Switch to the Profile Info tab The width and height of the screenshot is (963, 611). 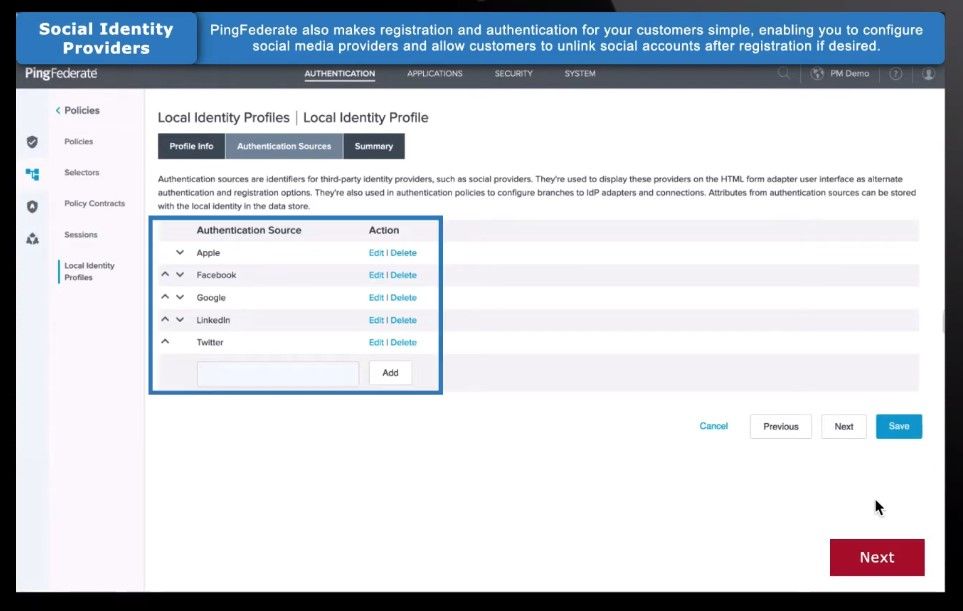click(192, 146)
